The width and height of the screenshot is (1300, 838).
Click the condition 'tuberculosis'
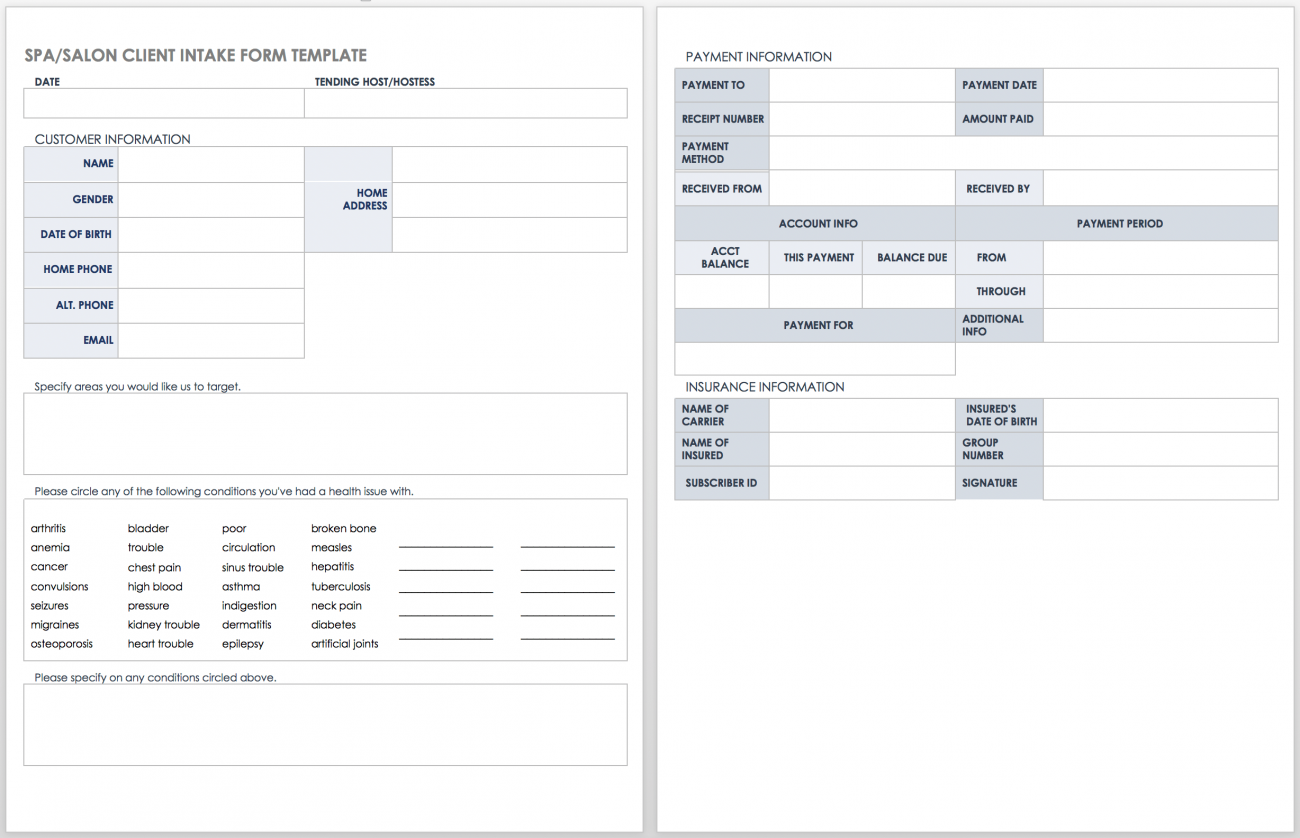(341, 587)
